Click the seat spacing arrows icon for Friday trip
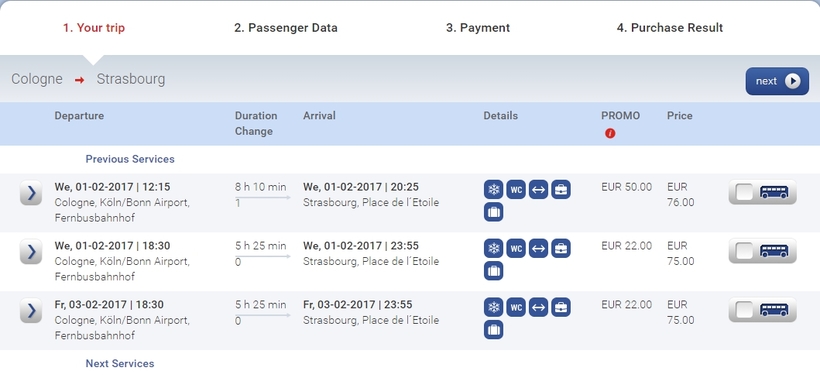 click(x=538, y=307)
